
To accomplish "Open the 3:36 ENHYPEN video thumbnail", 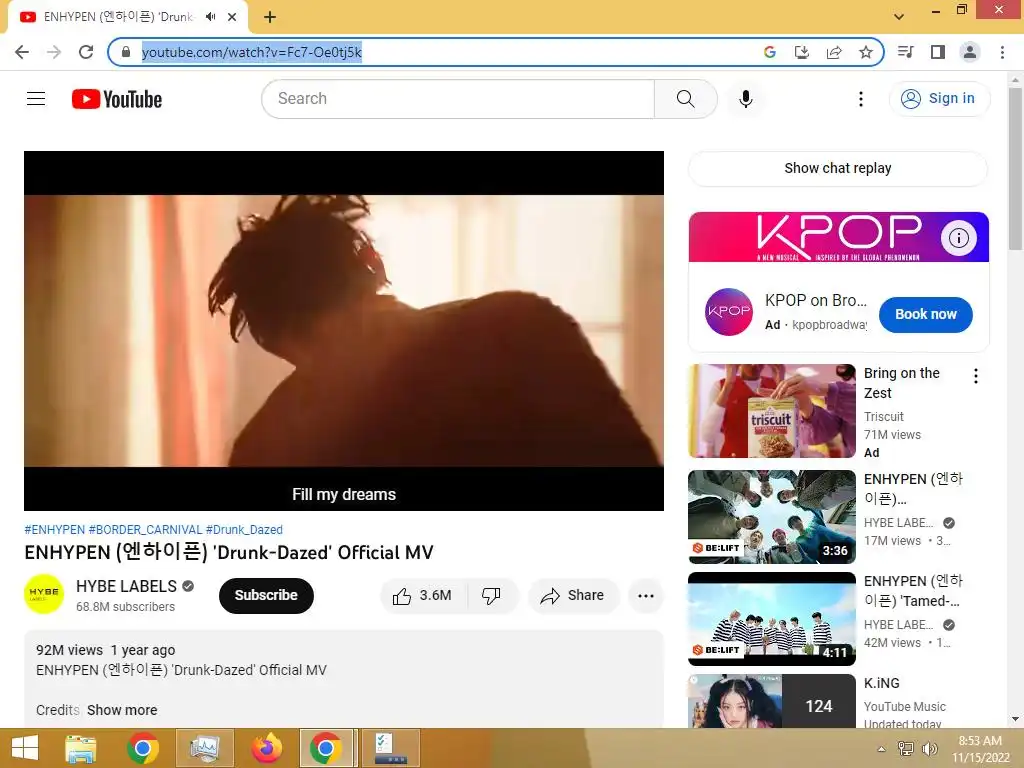I will click(772, 517).
